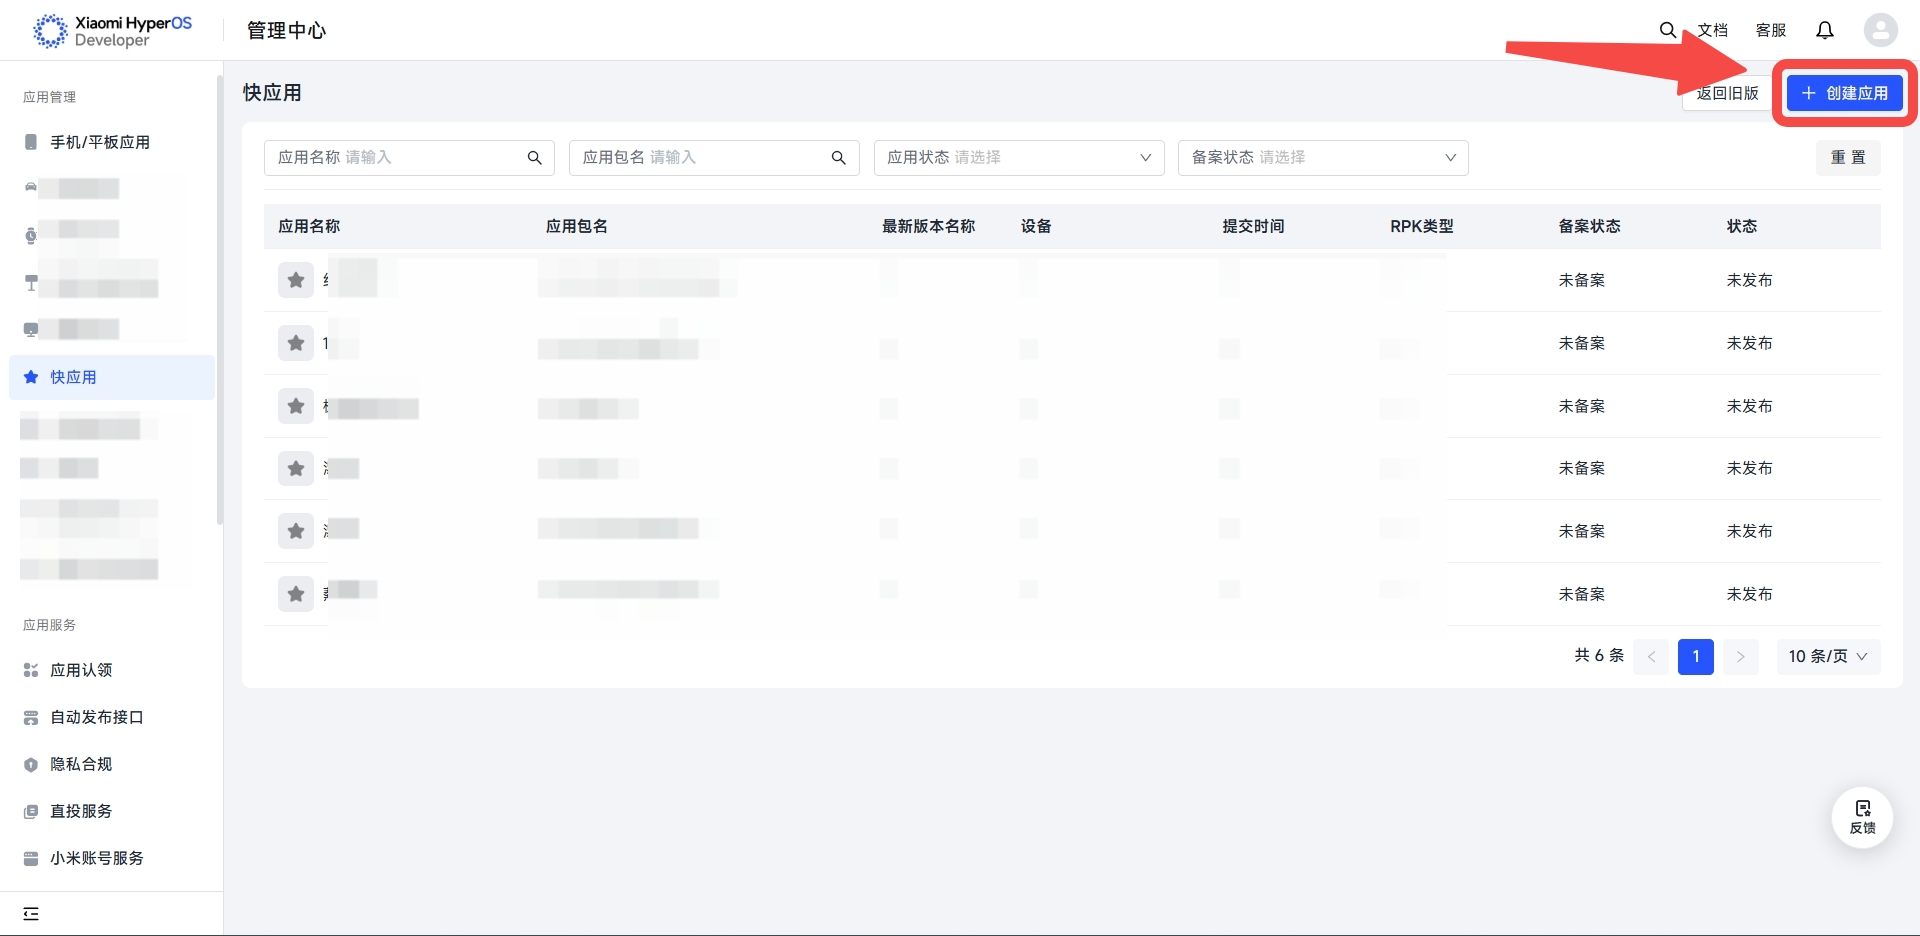
Task: Collapse sidebar using bottom menu-fold icon
Action: coord(31,913)
